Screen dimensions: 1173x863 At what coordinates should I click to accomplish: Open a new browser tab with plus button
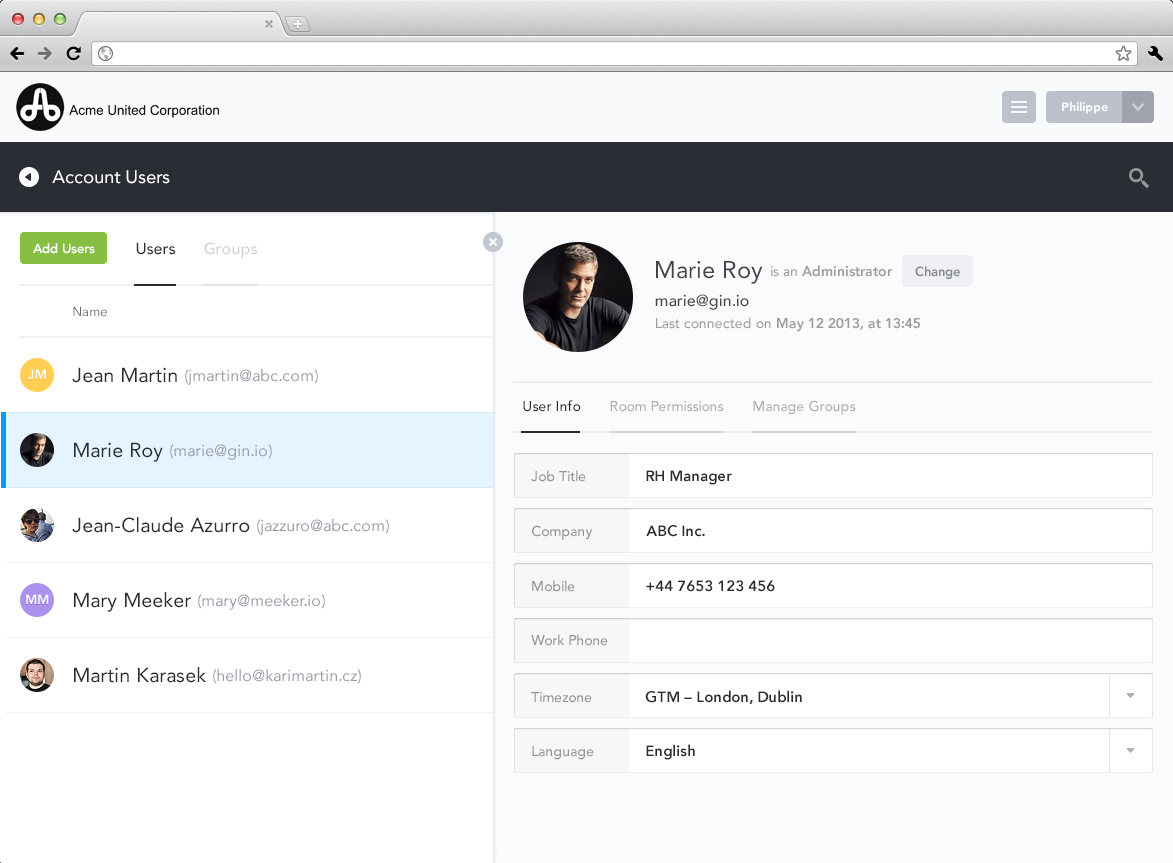pos(297,24)
